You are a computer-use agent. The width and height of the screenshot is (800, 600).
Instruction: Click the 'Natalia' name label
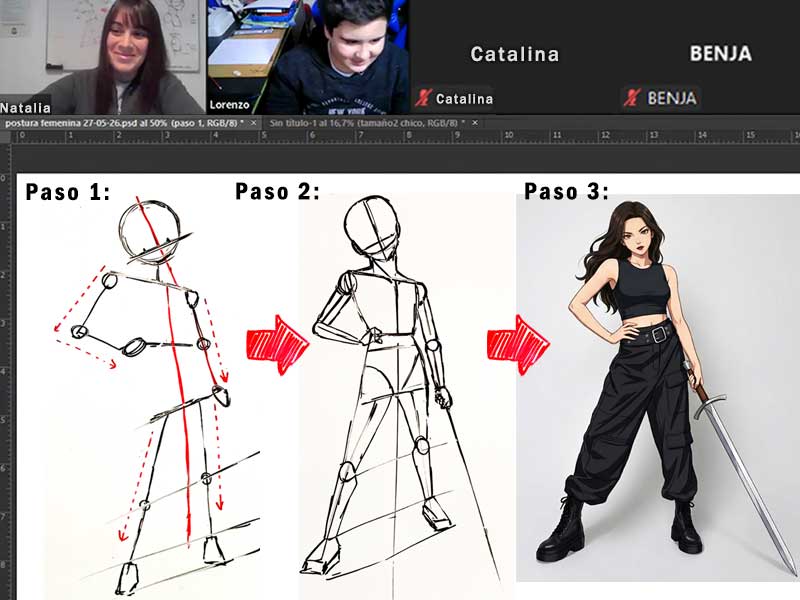coord(26,108)
